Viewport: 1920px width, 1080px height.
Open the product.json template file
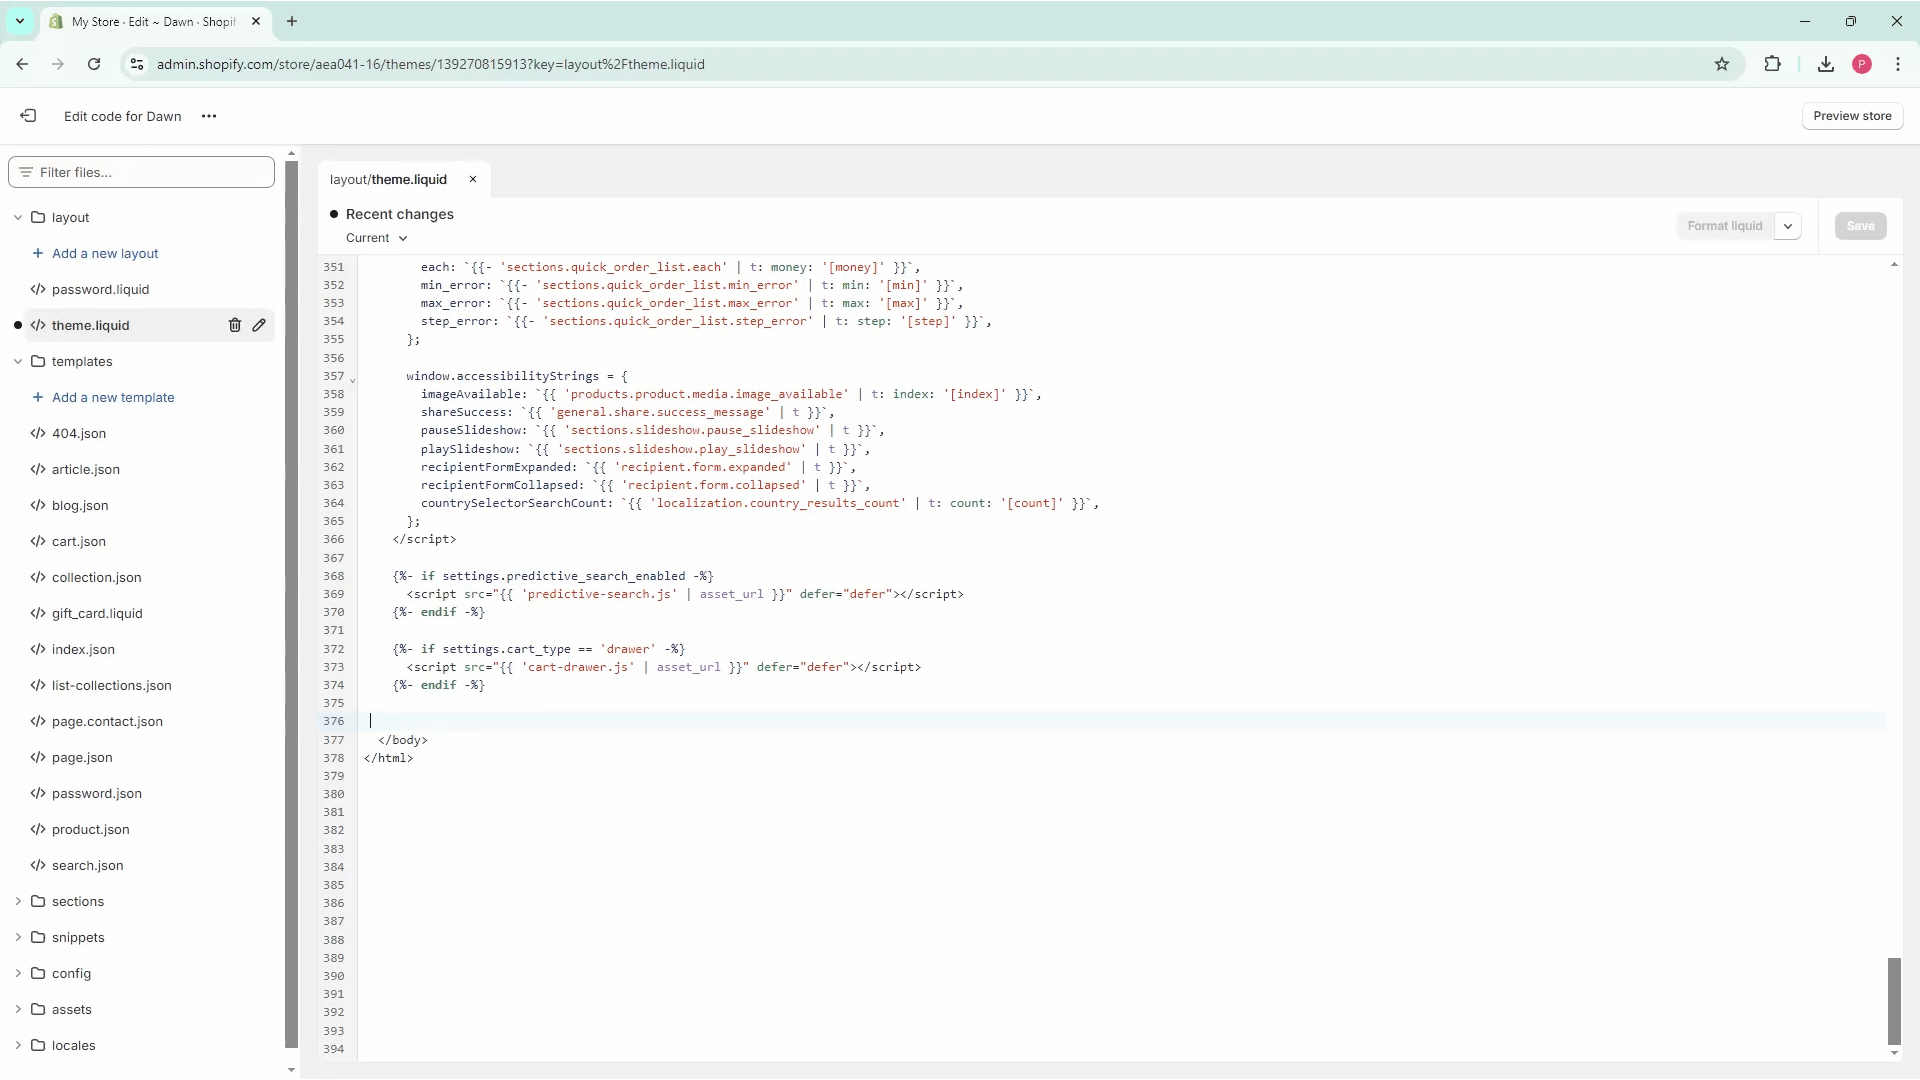tap(91, 830)
